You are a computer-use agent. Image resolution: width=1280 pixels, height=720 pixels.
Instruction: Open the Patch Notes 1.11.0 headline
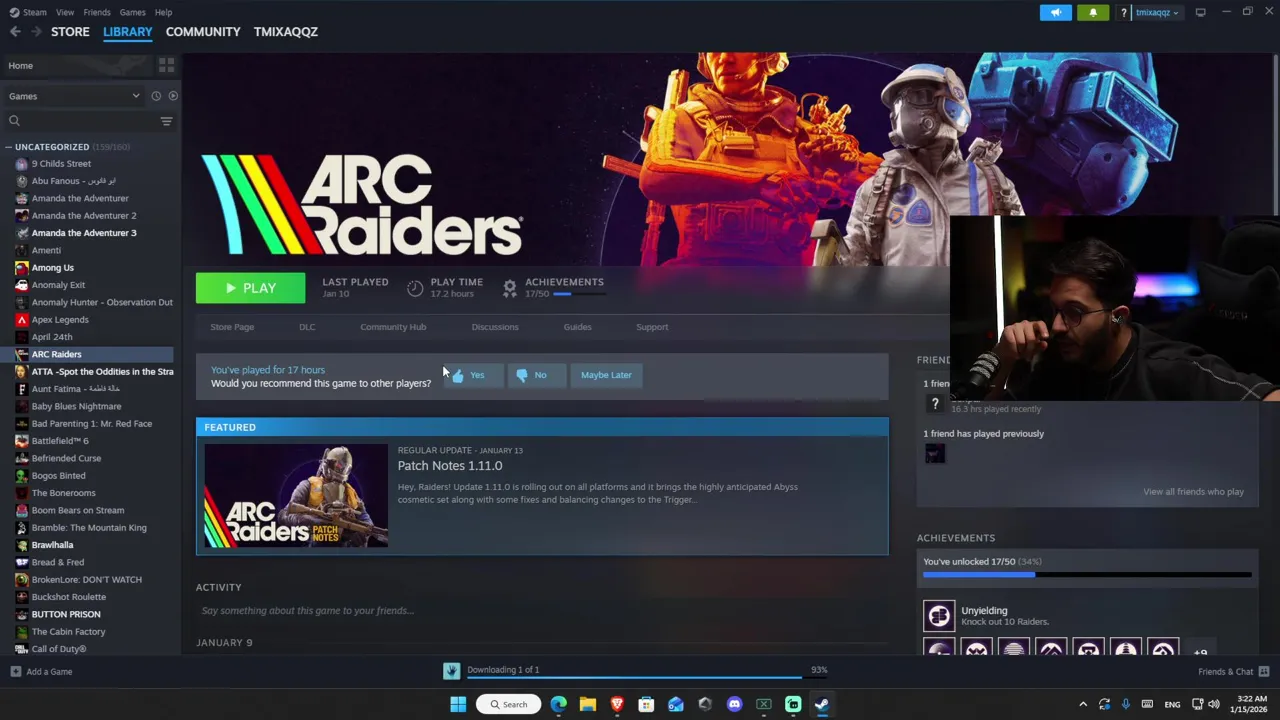450,466
